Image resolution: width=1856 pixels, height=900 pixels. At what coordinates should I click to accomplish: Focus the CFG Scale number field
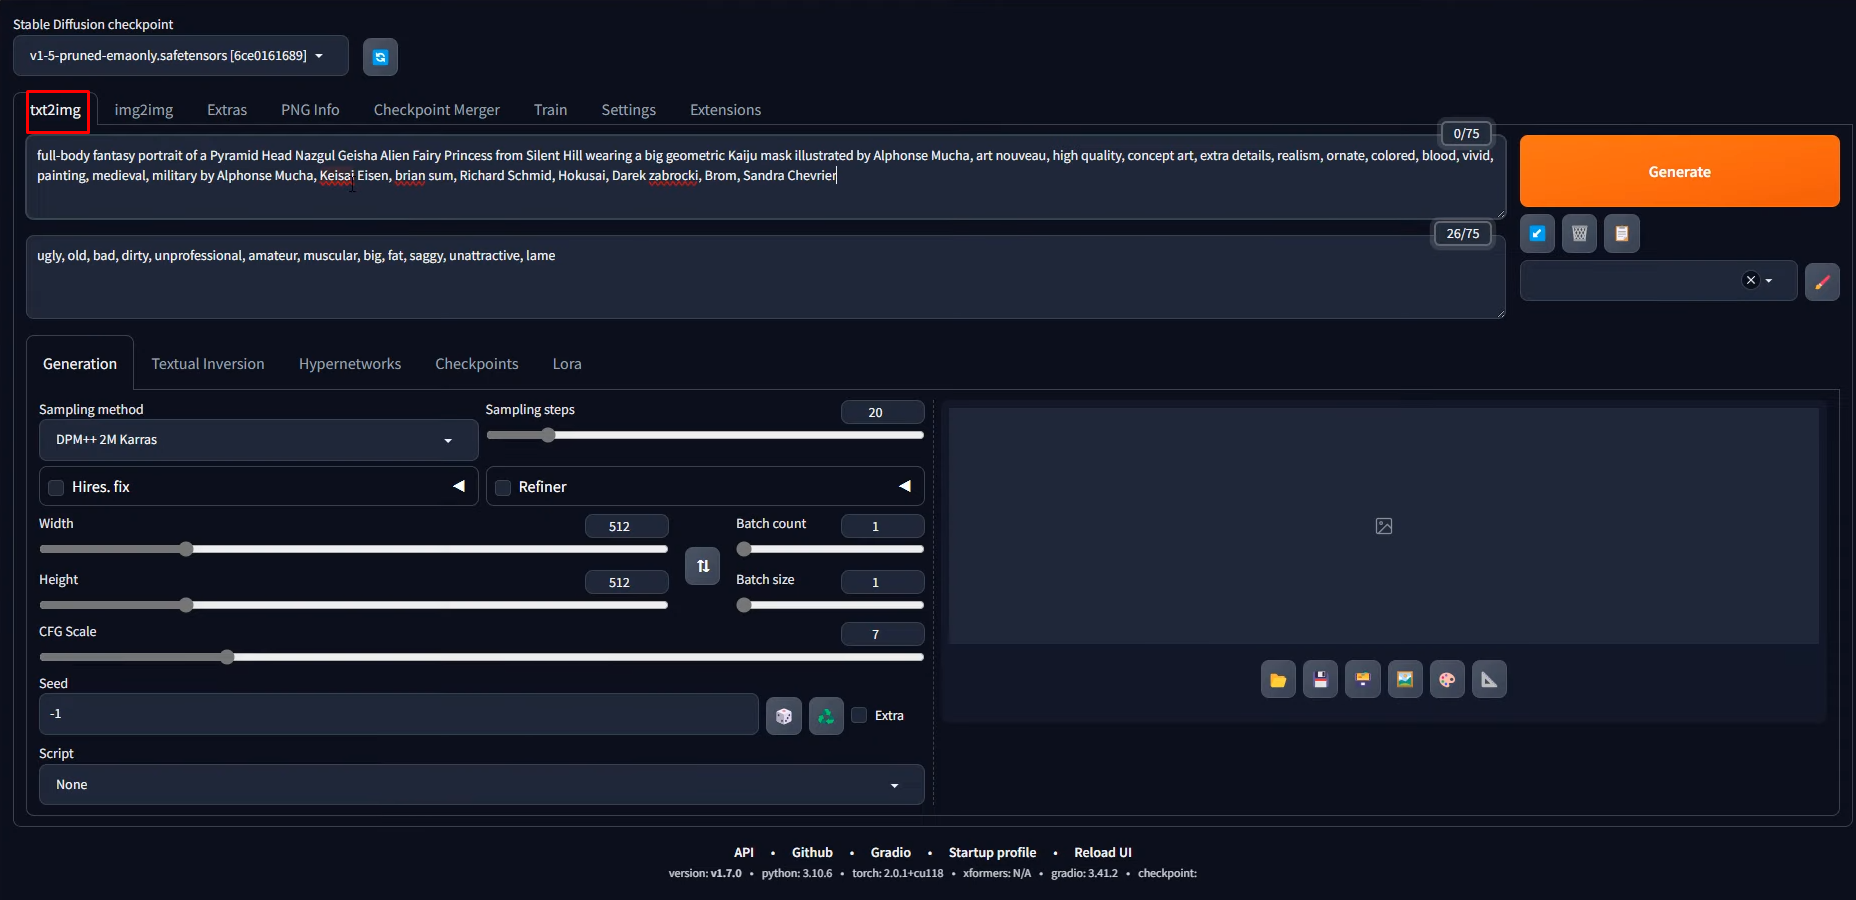[x=883, y=634]
